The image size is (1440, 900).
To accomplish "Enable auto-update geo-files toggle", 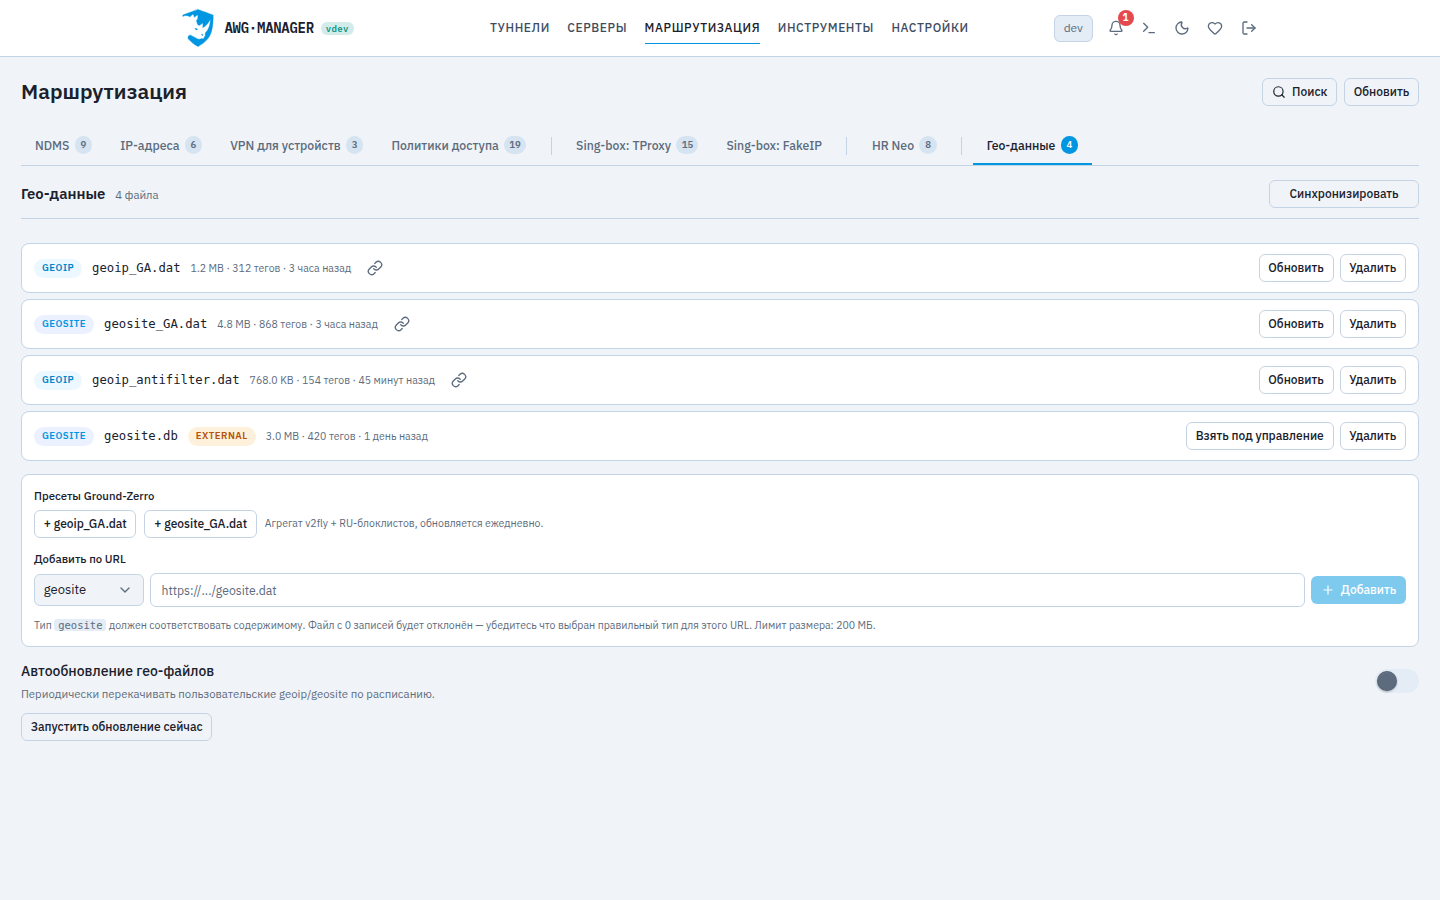I will pyautogui.click(x=1397, y=681).
